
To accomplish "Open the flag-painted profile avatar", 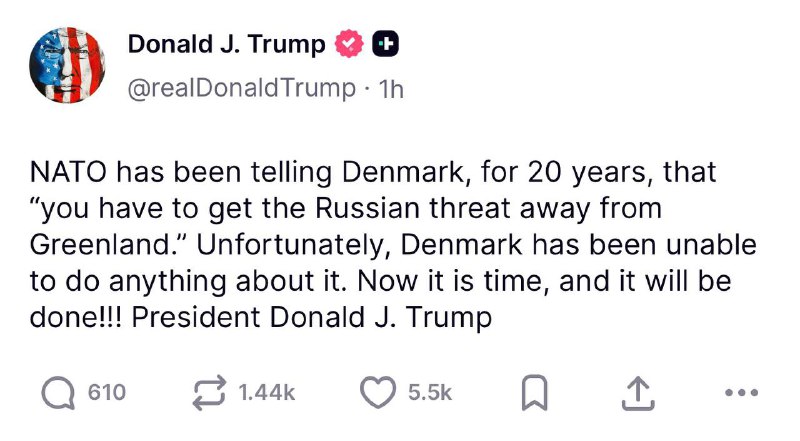I will (66, 64).
